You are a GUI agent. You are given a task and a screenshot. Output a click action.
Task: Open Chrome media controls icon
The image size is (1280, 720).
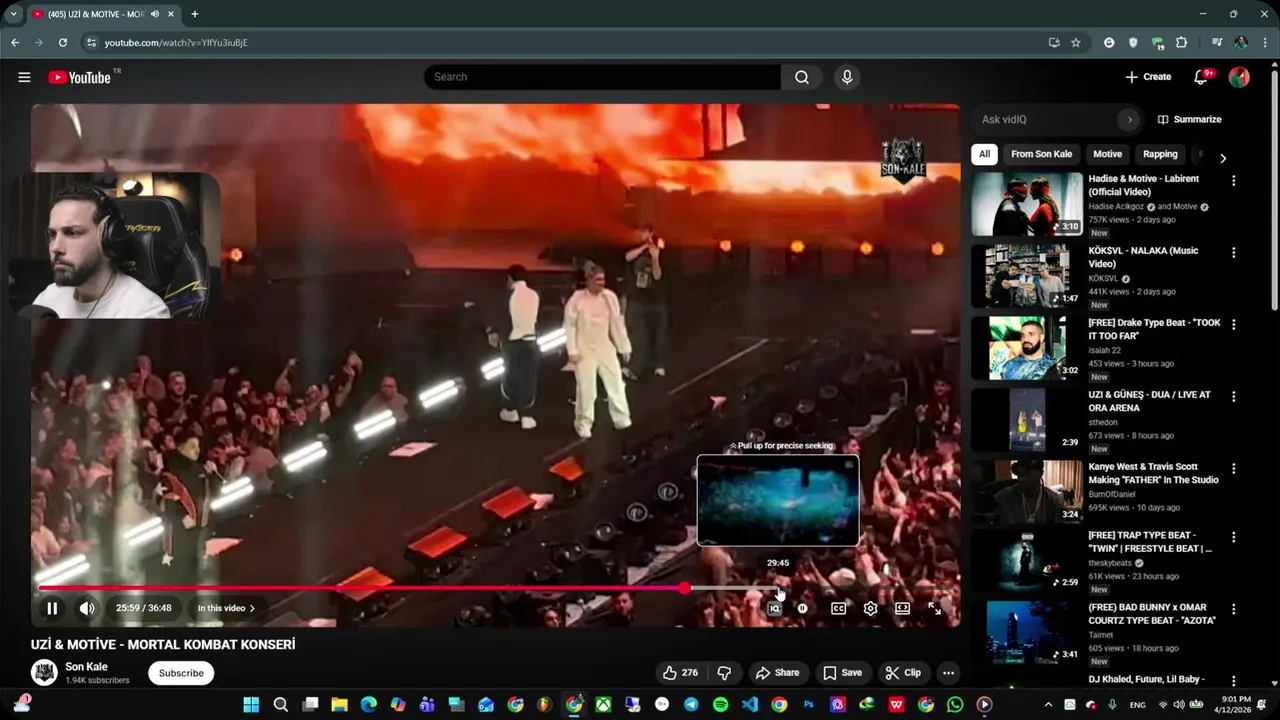(x=1217, y=43)
